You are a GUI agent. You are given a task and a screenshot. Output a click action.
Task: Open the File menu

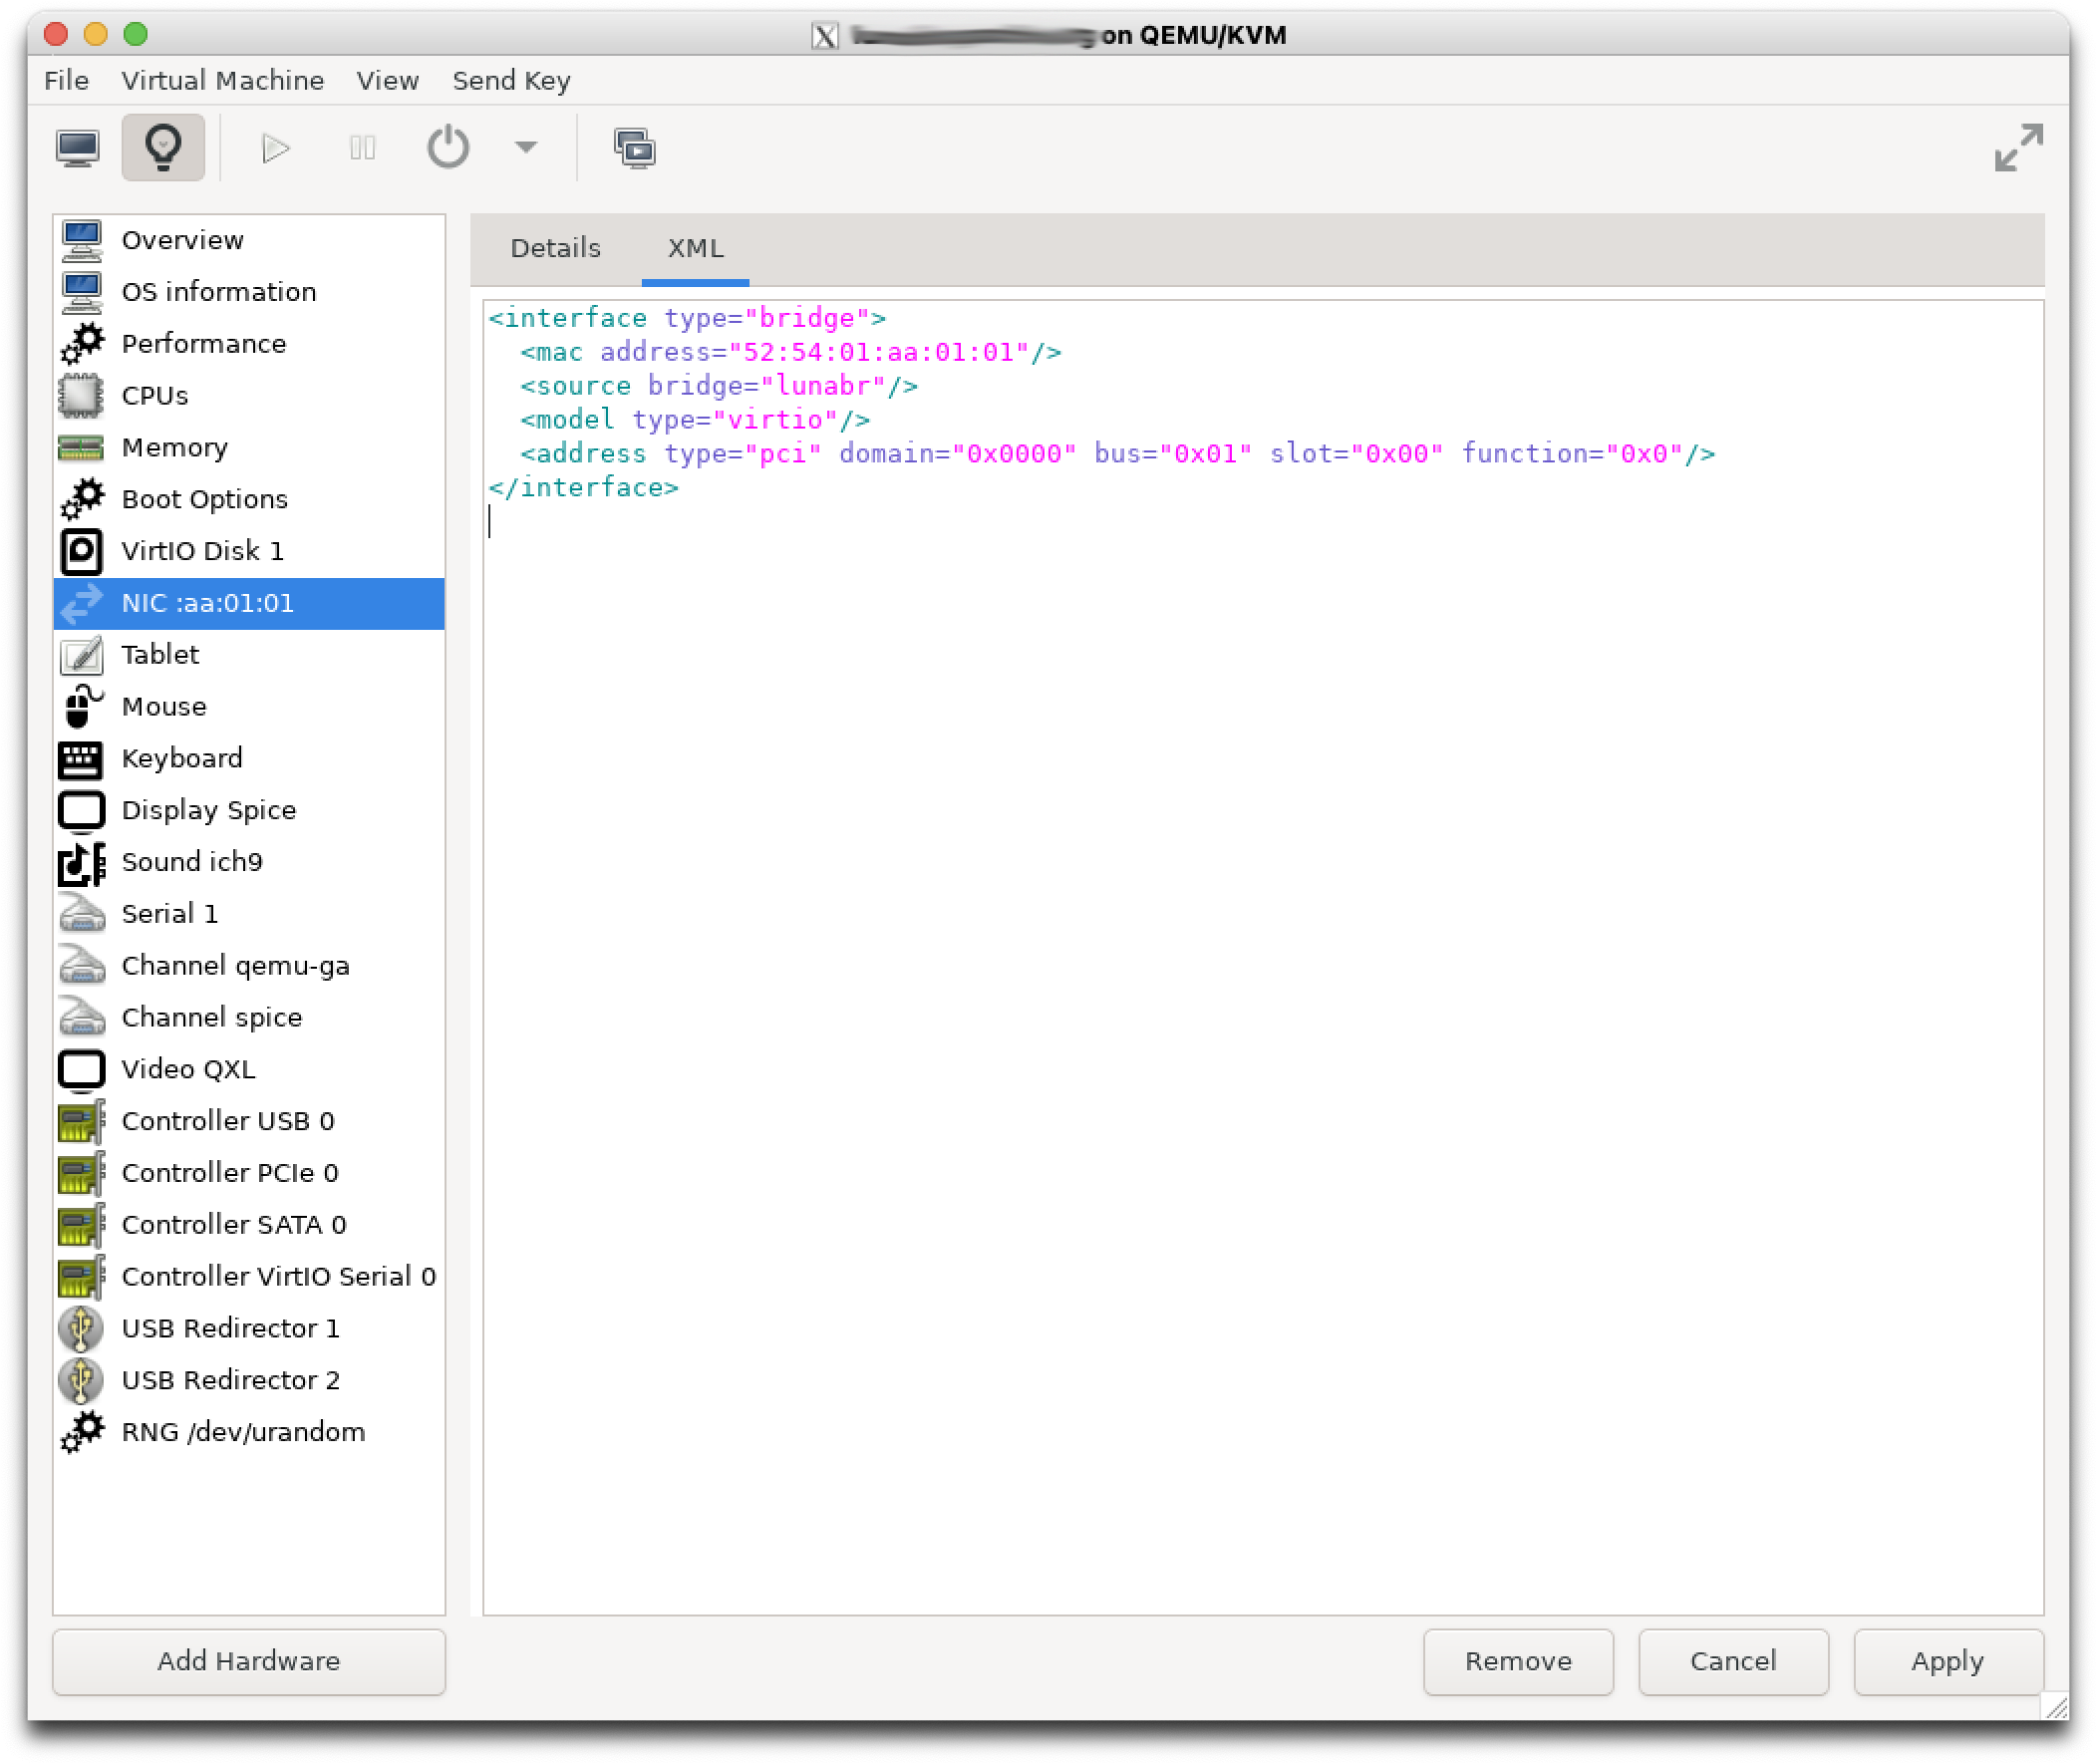(67, 80)
